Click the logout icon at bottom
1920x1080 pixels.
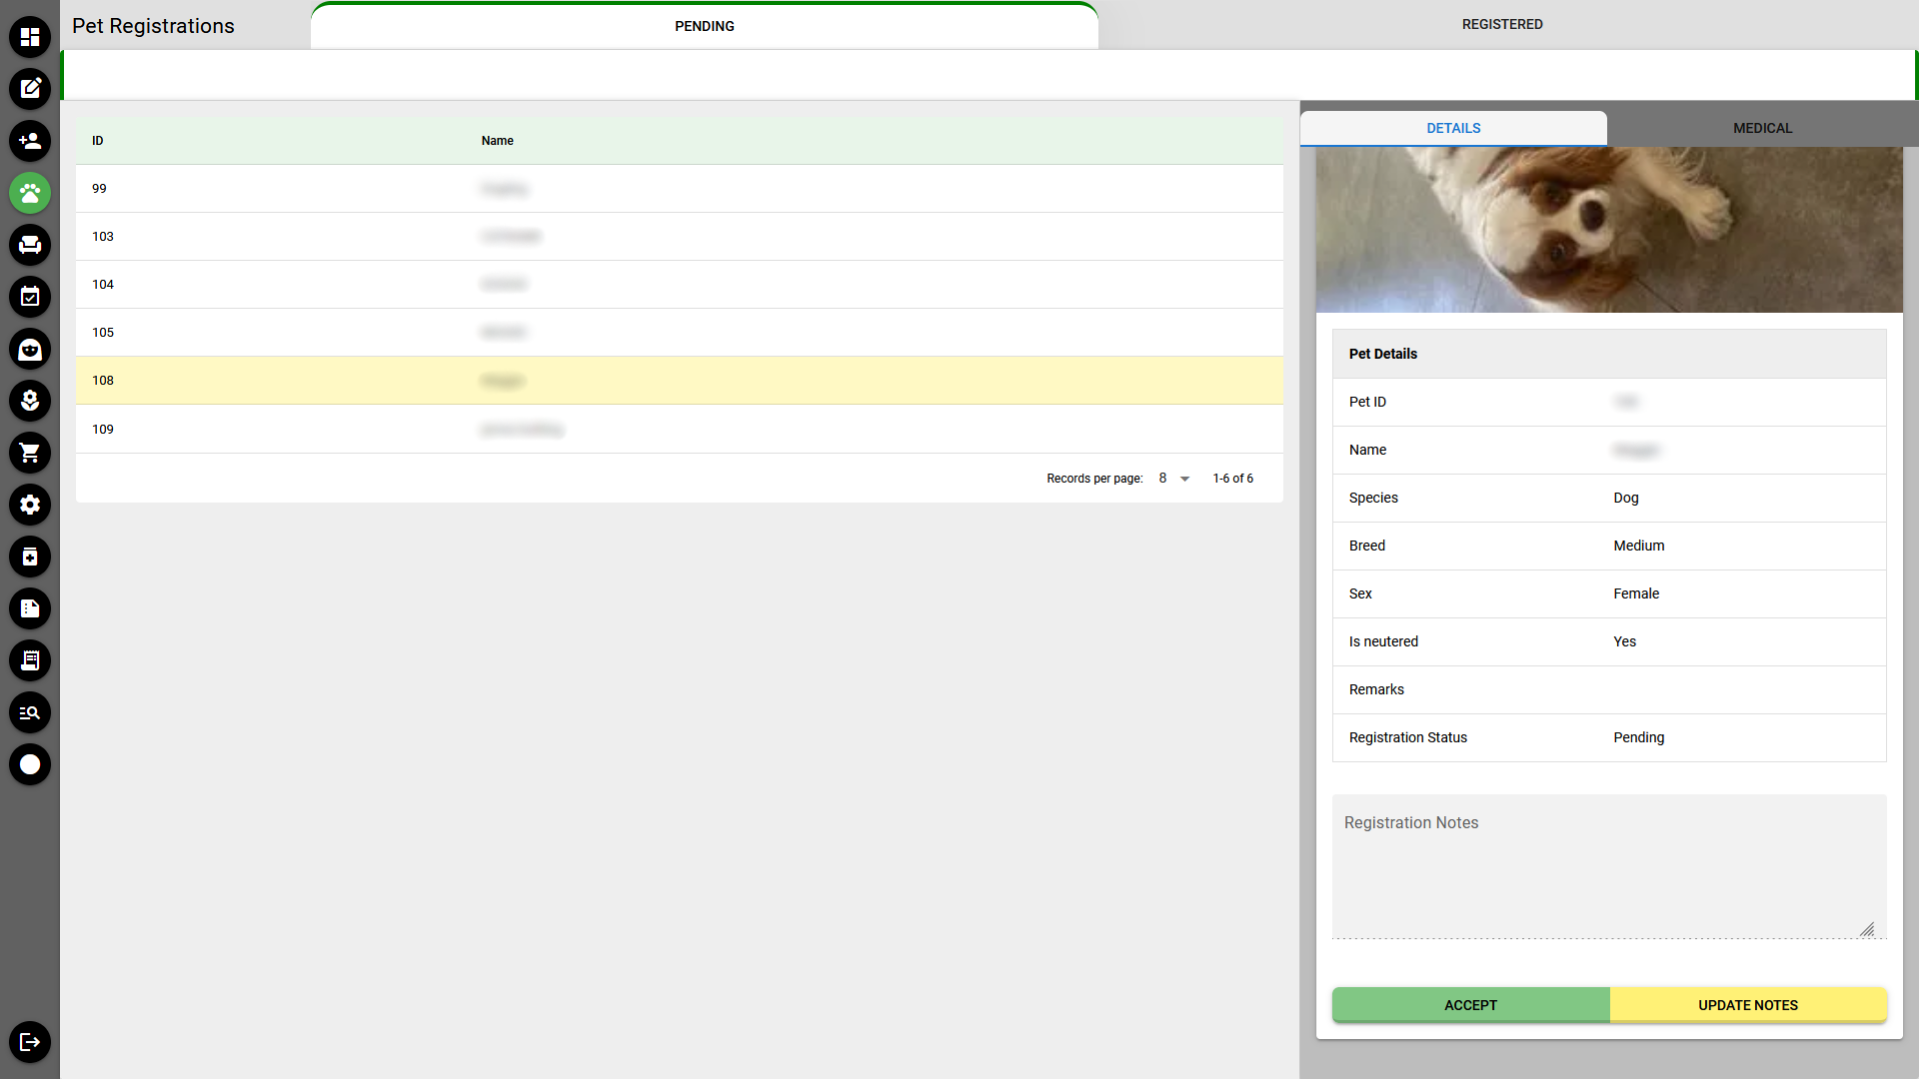point(30,1042)
